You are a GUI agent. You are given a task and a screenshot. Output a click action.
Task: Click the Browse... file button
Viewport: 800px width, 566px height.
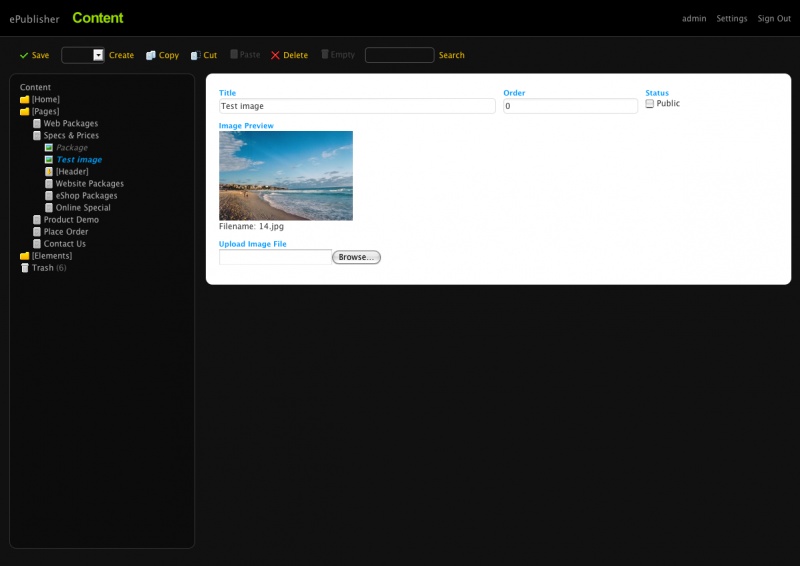point(356,258)
